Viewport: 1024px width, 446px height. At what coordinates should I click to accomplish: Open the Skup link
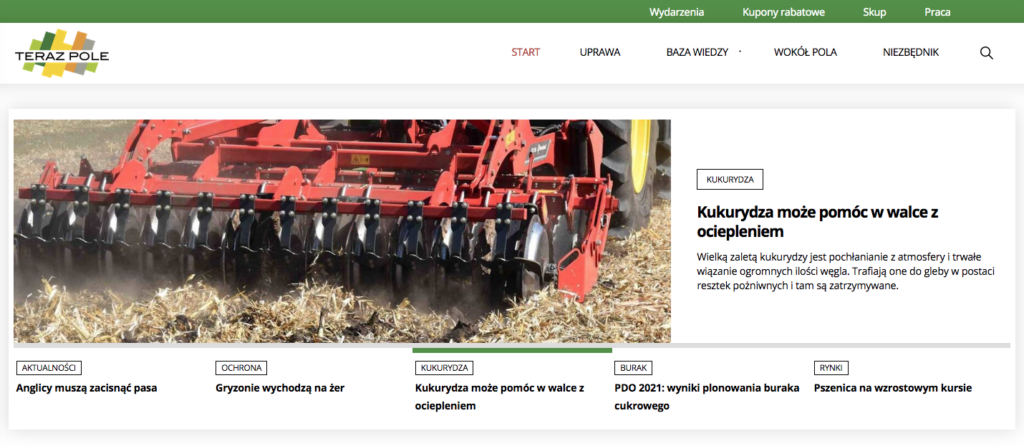874,12
